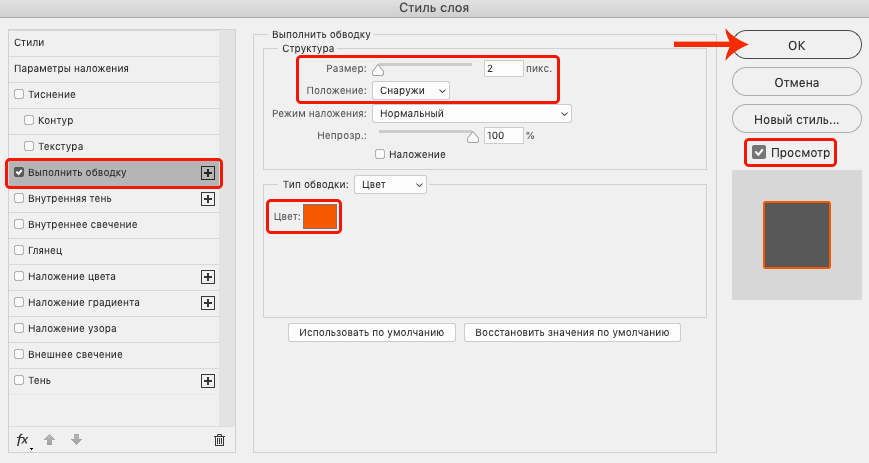The height and width of the screenshot is (463, 869).
Task: Confirm with the OK button
Action: tap(796, 45)
